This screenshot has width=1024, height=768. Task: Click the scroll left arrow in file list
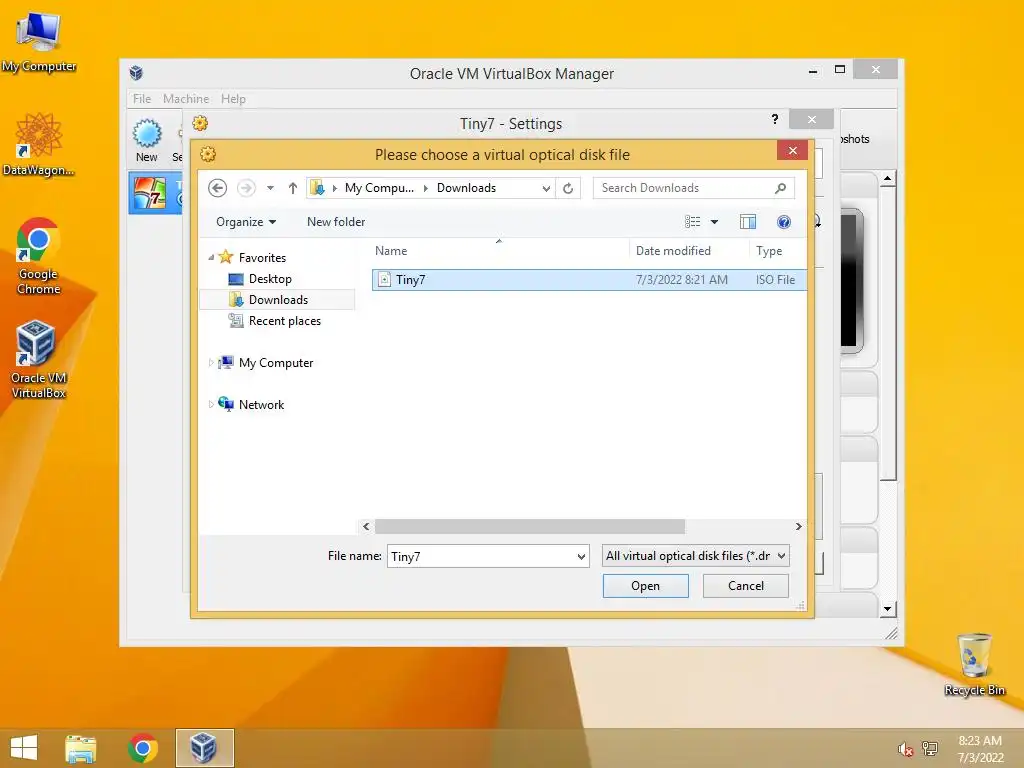tap(366, 526)
